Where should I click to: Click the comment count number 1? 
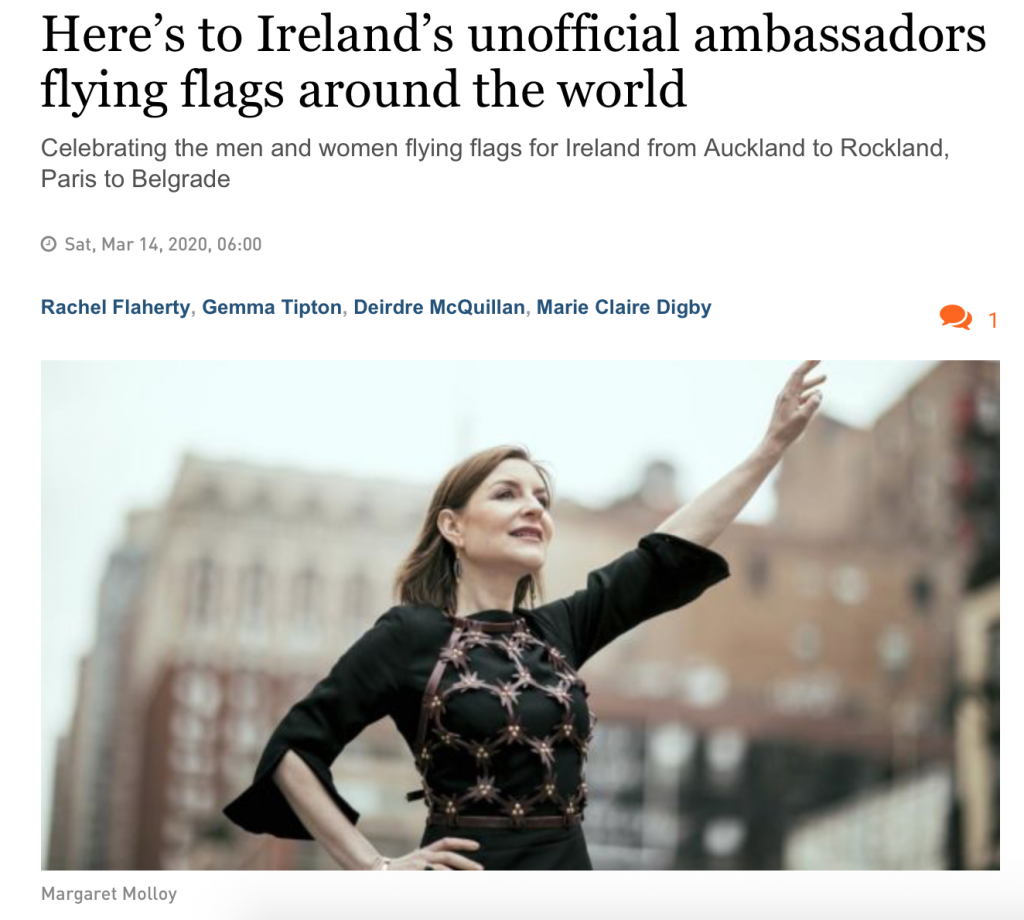(992, 320)
